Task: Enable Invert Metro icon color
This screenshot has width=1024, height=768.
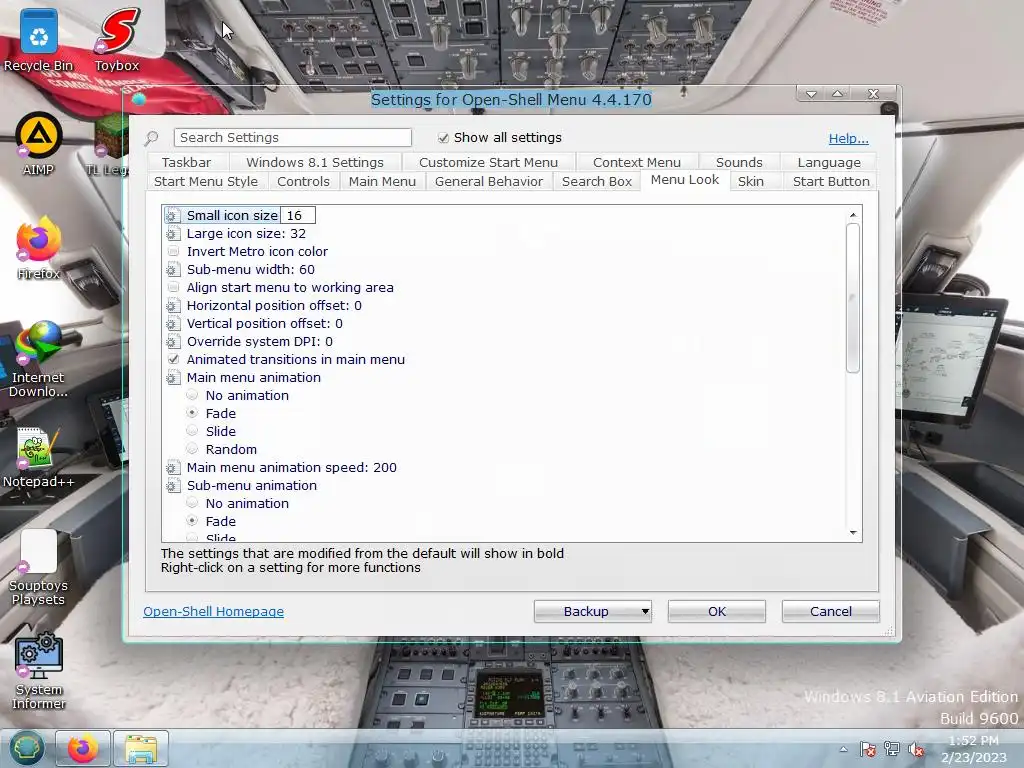Action: point(173,251)
